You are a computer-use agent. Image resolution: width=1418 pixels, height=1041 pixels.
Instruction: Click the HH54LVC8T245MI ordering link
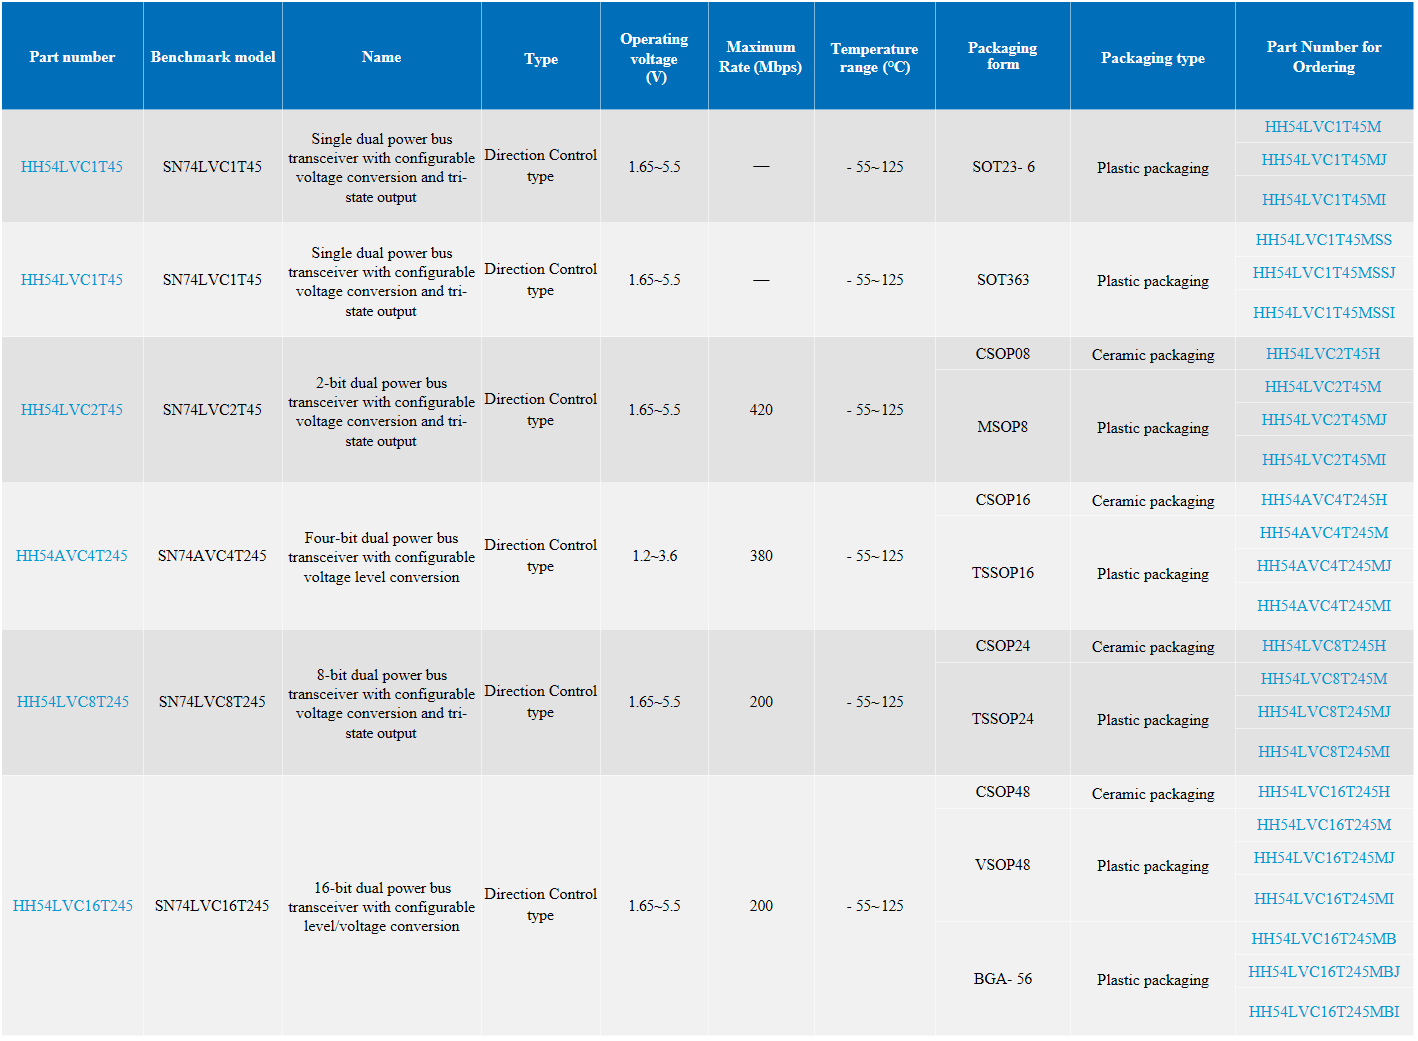tap(1323, 752)
